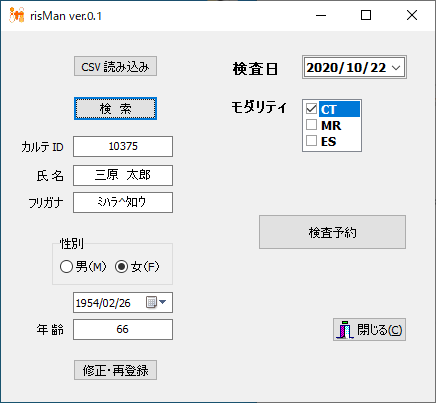Select the 女(F) radio button
The width and height of the screenshot is (436, 403).
pyautogui.click(x=121, y=266)
